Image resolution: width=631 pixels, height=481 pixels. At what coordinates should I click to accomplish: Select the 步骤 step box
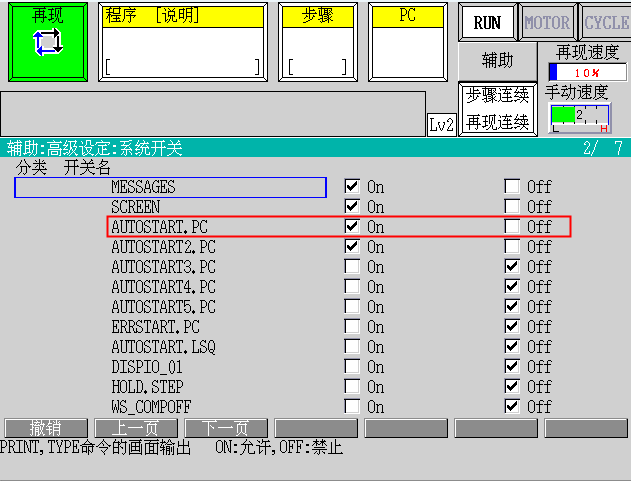(x=318, y=42)
